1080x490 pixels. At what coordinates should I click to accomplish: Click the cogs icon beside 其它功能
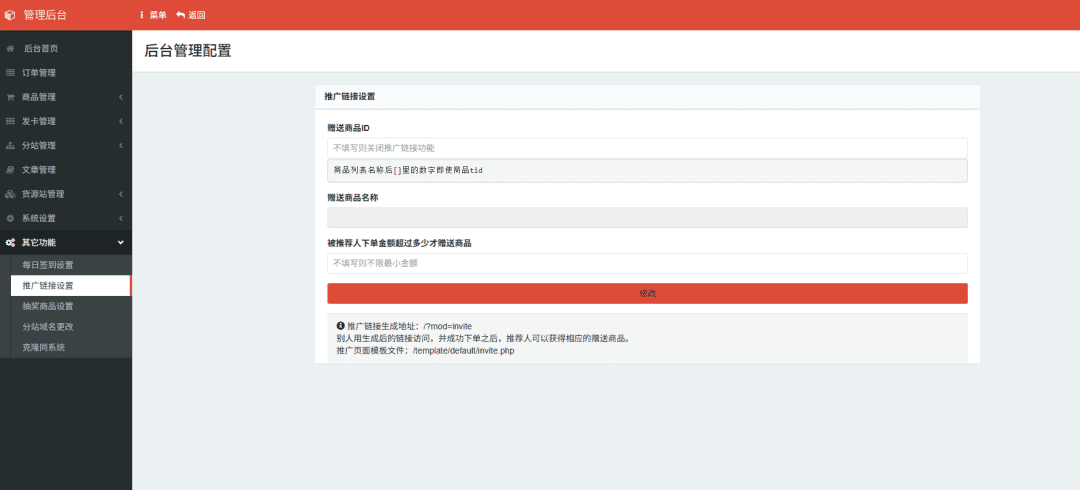[10, 242]
